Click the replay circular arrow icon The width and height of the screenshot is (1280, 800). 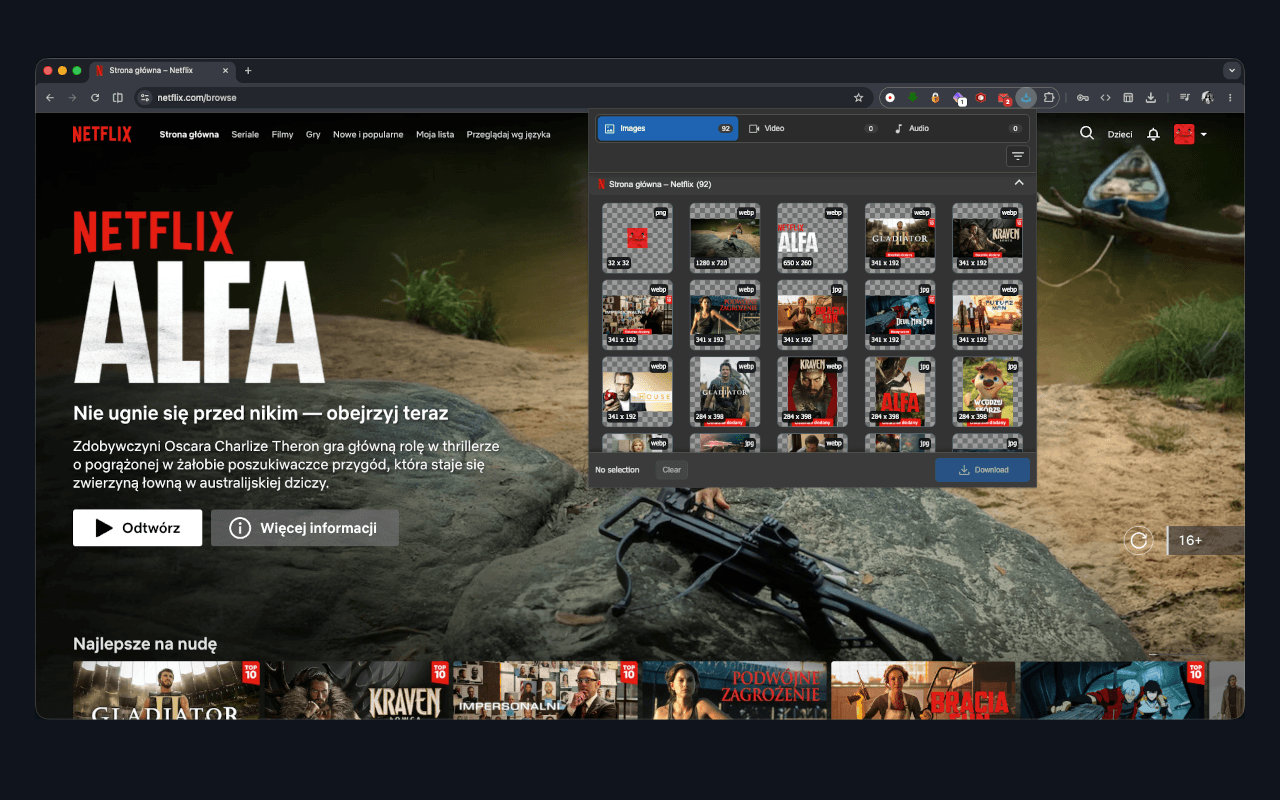(x=1138, y=541)
